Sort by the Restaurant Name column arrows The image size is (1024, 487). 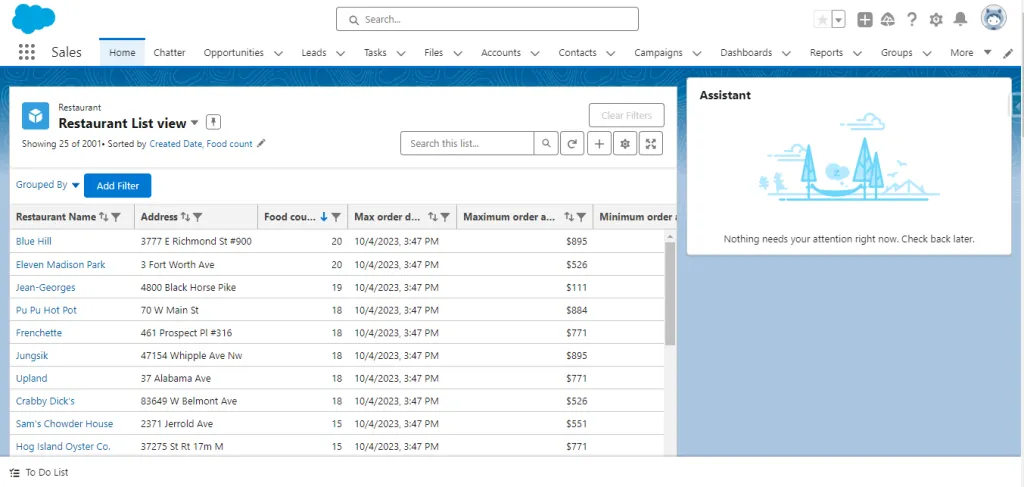tap(103, 217)
